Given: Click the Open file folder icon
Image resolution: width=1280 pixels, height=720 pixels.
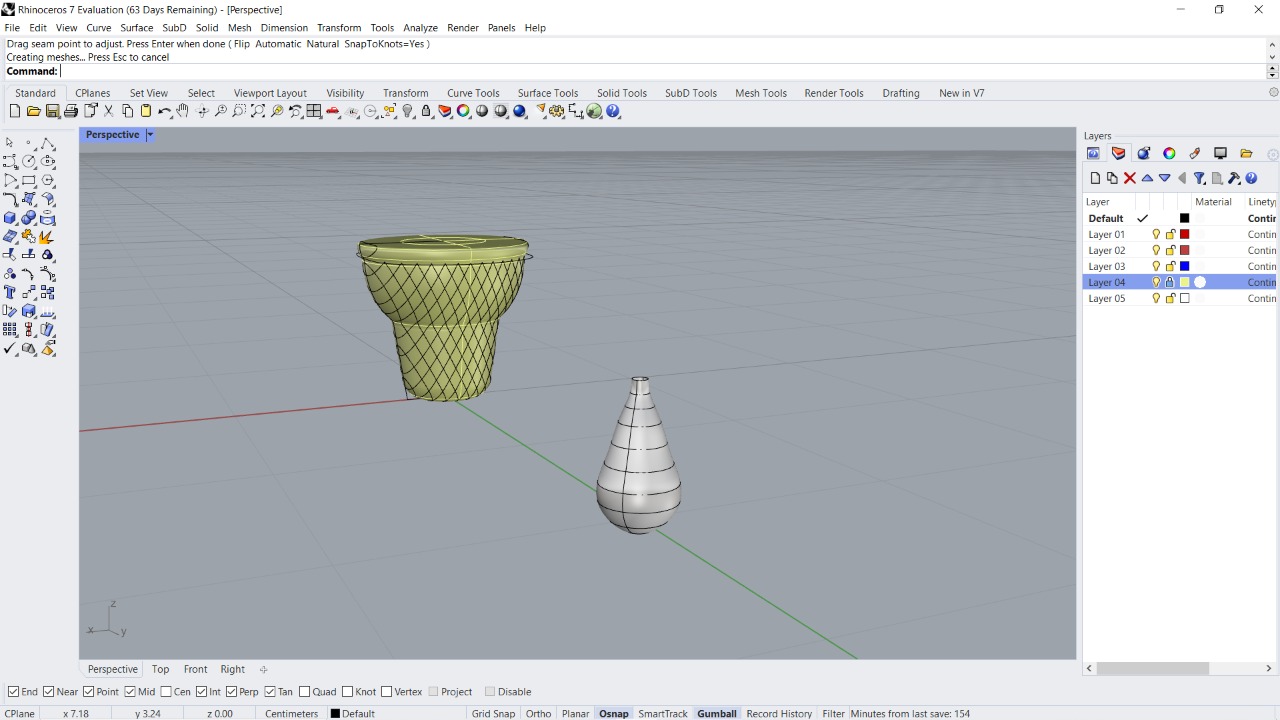Looking at the screenshot, I should click(33, 111).
